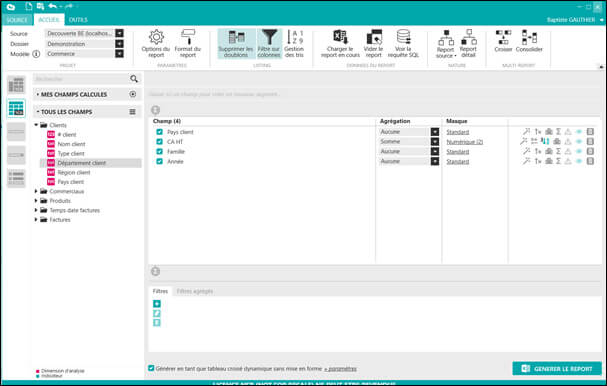Switch to the OUTILS ribbon tab
This screenshot has width=607, height=386.
(78, 20)
